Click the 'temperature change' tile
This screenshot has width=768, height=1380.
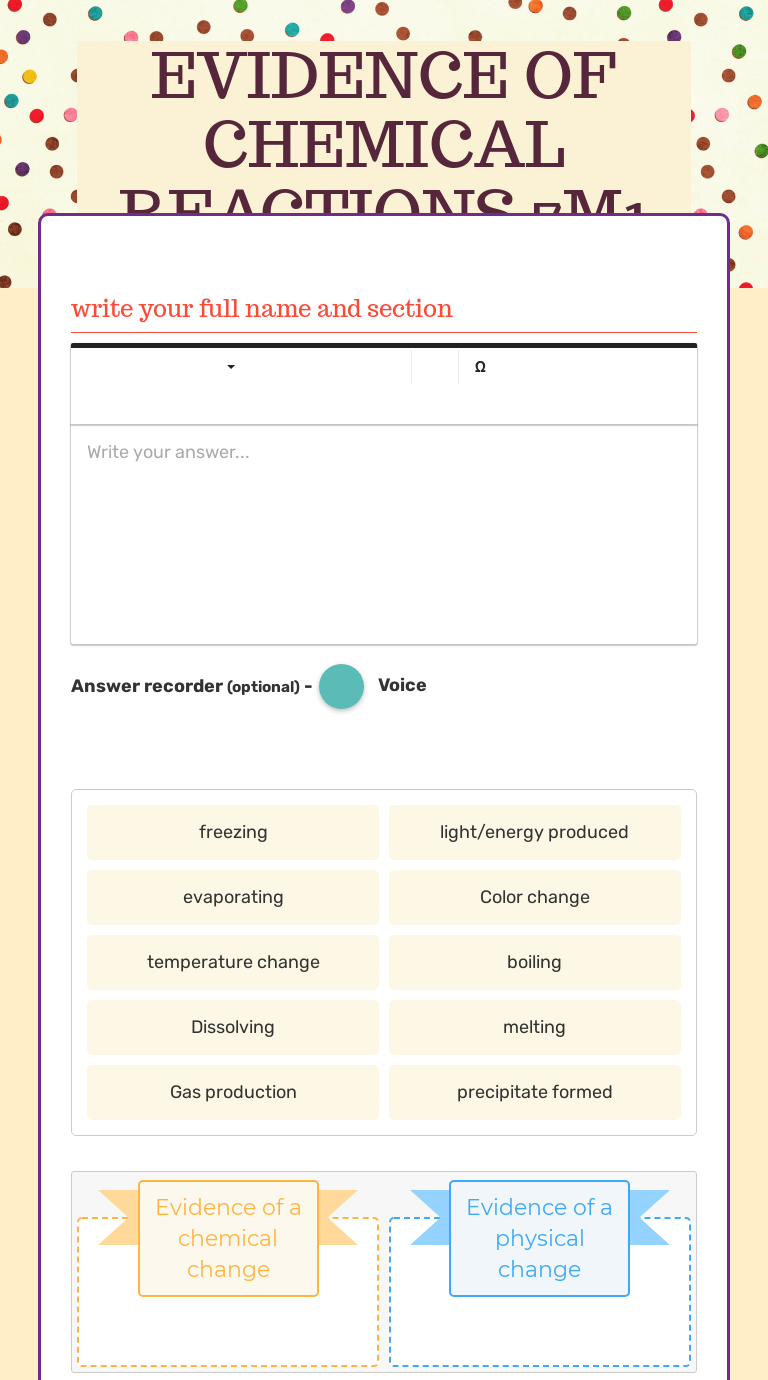[233, 962]
